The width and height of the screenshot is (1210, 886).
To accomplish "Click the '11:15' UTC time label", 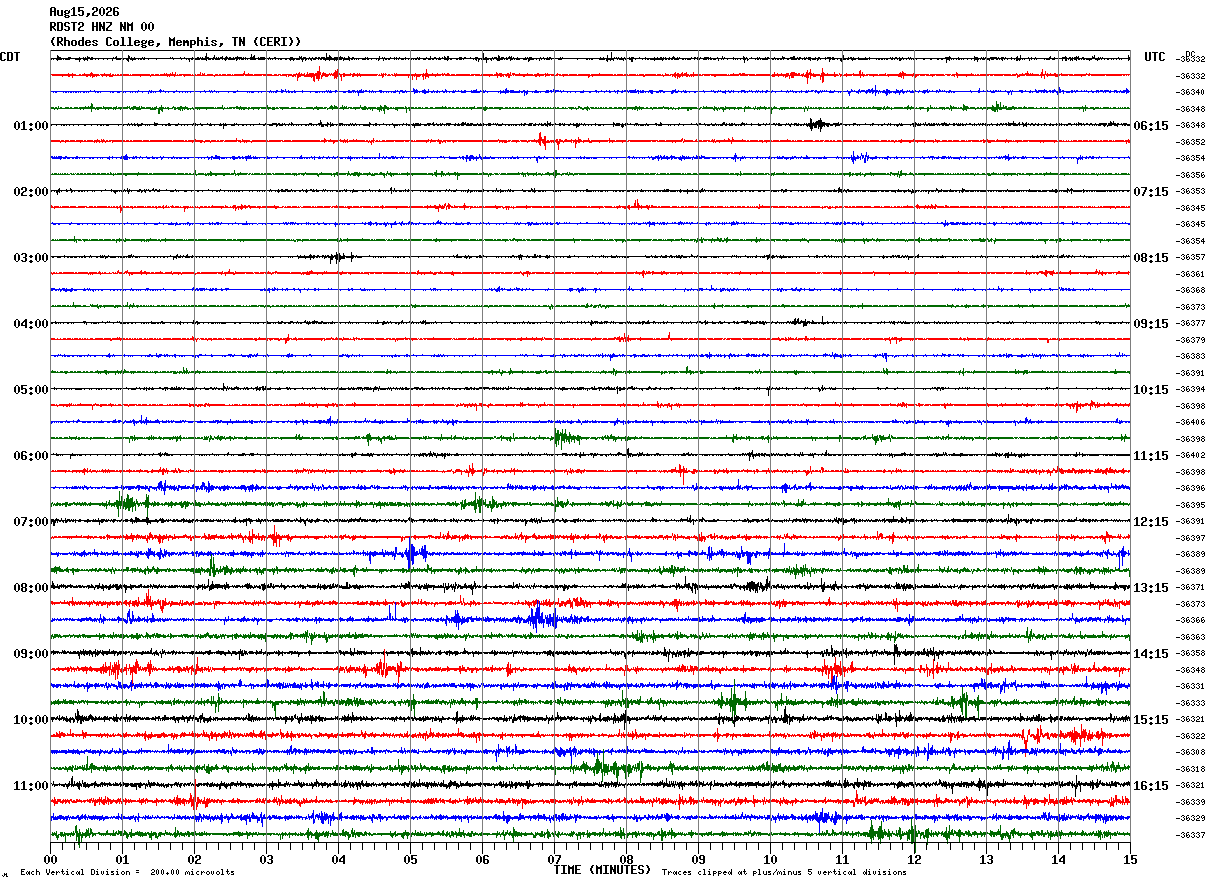I will (1151, 456).
